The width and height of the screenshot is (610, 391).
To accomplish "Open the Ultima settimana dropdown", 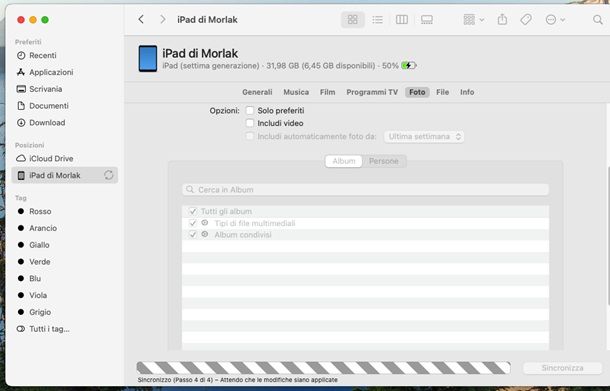I will (x=424, y=137).
